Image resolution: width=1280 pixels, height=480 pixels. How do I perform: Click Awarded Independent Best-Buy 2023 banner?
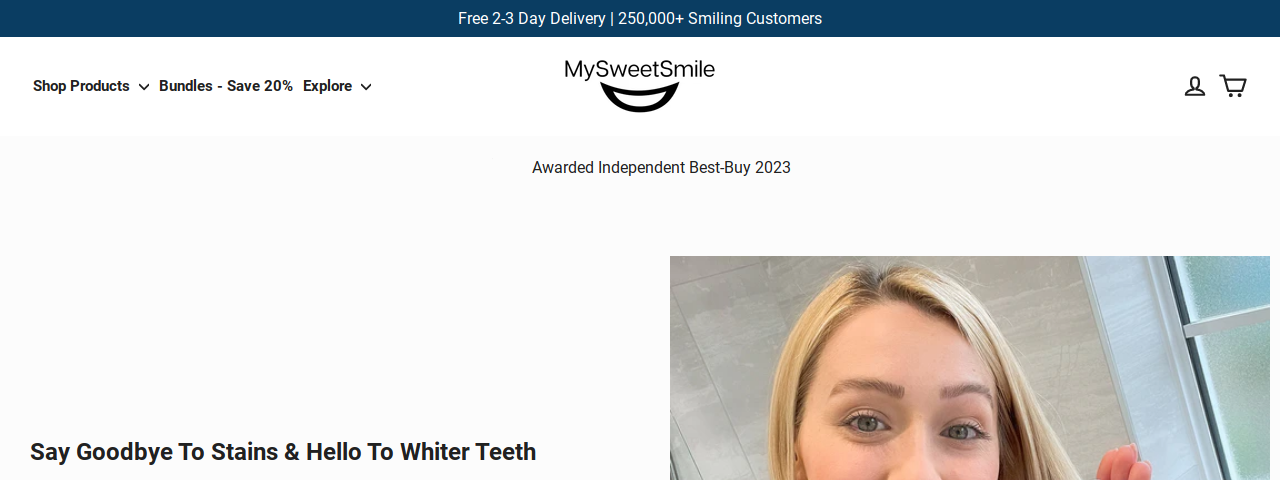(661, 167)
